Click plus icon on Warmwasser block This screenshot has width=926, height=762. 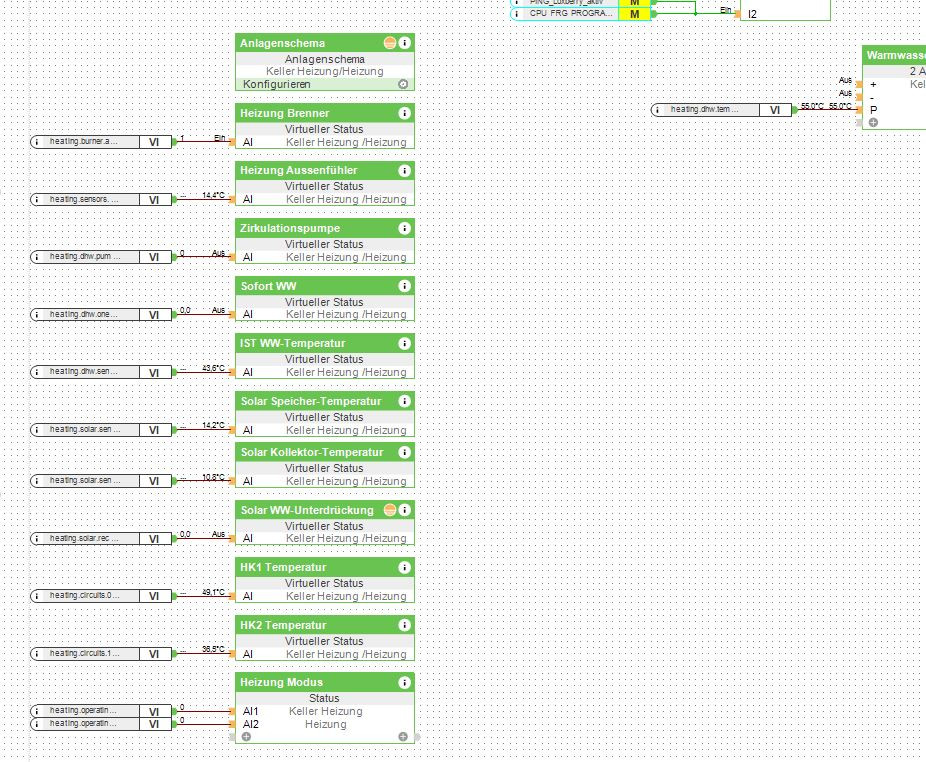click(873, 122)
